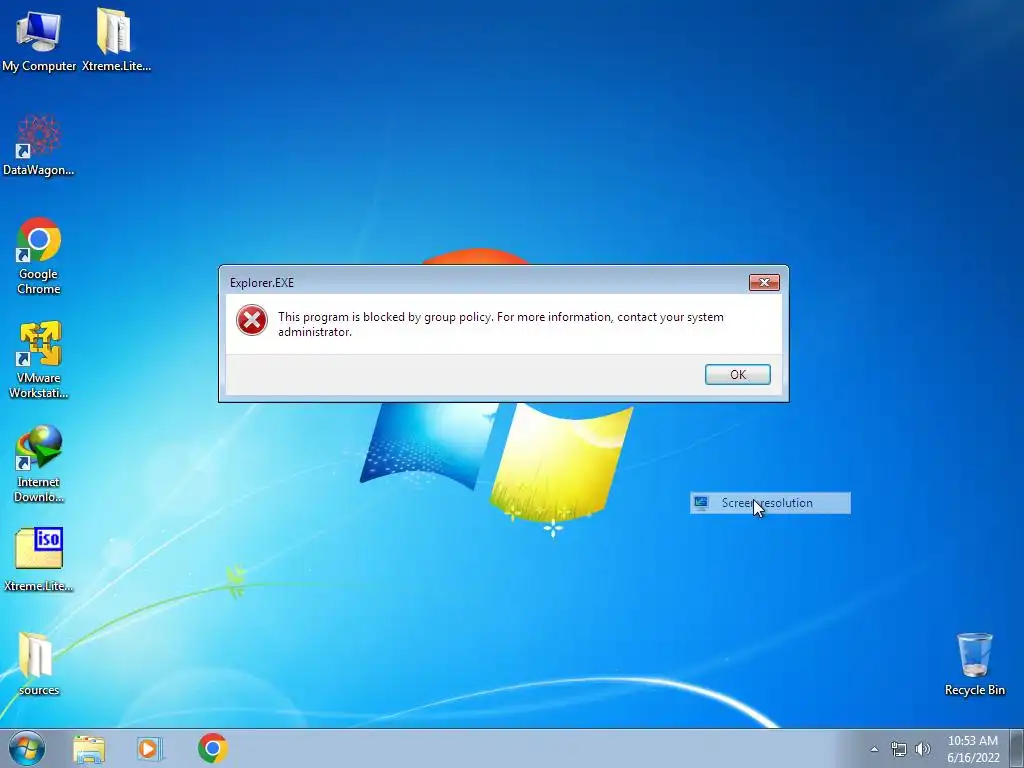1024x768 pixels.
Task: Close the Explorer.EXE error dialog
Action: pos(764,282)
